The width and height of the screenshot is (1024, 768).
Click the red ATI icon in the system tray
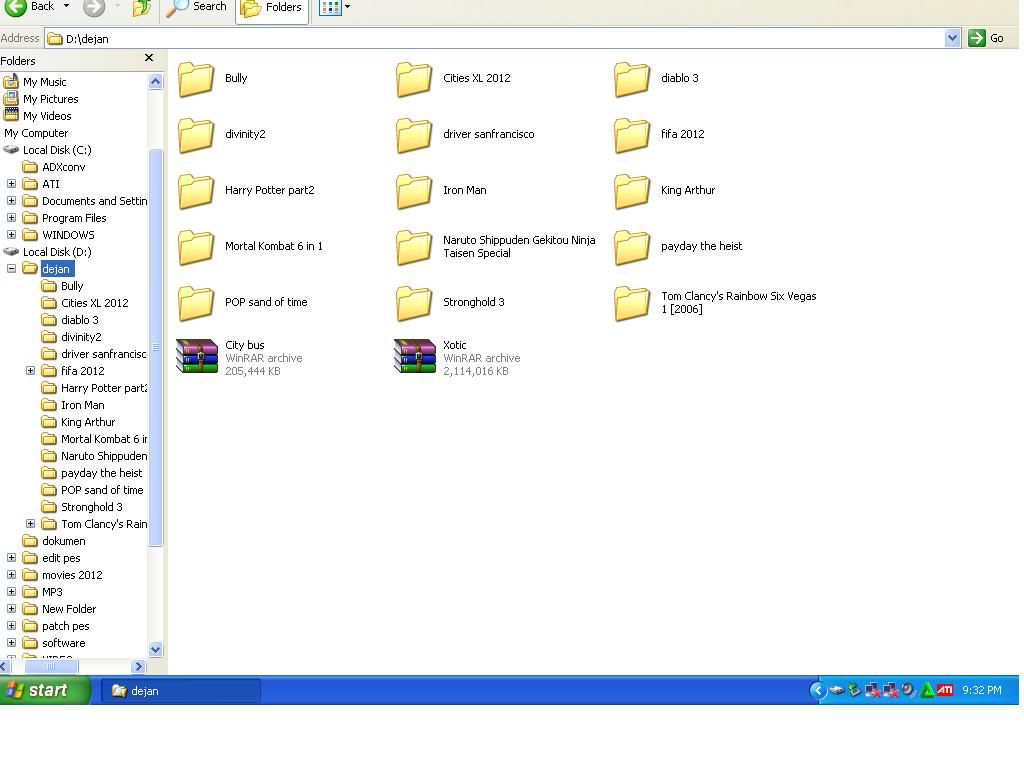tap(945, 690)
